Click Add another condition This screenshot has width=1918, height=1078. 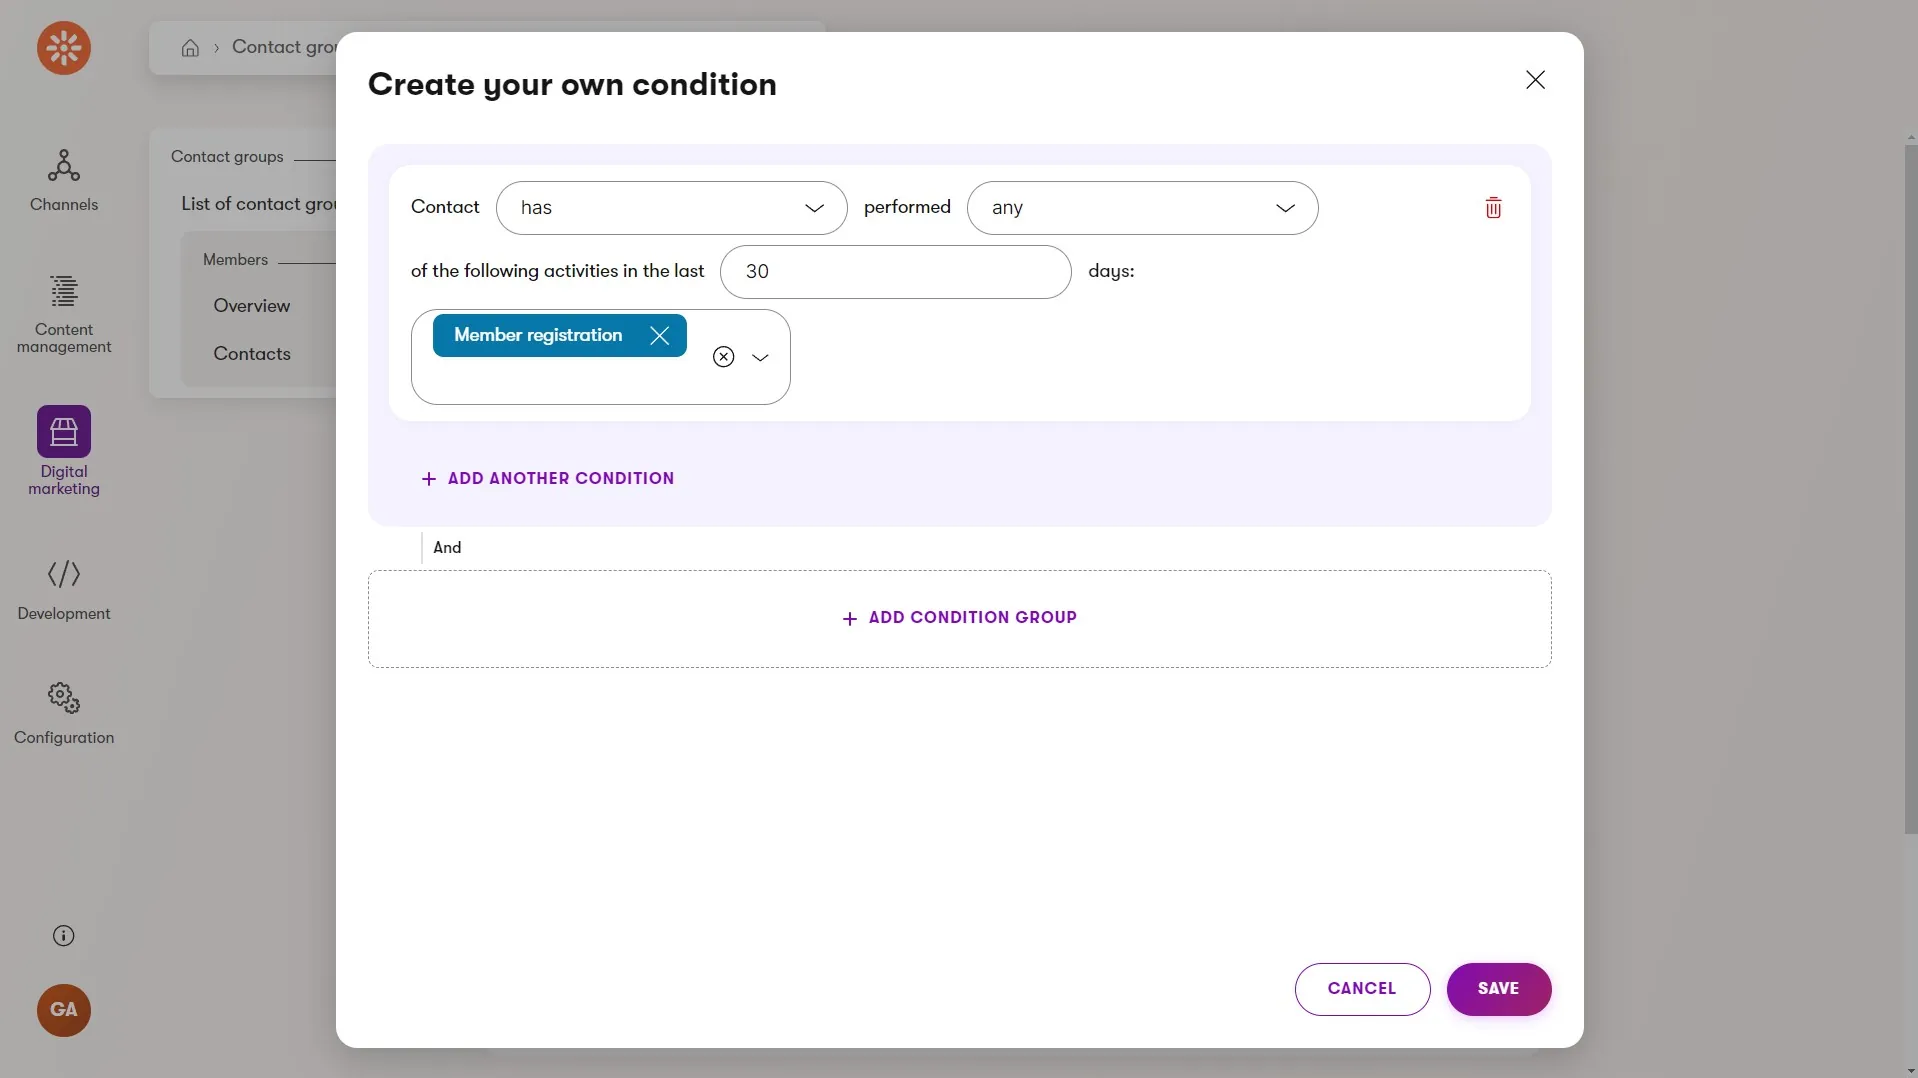[x=548, y=479]
